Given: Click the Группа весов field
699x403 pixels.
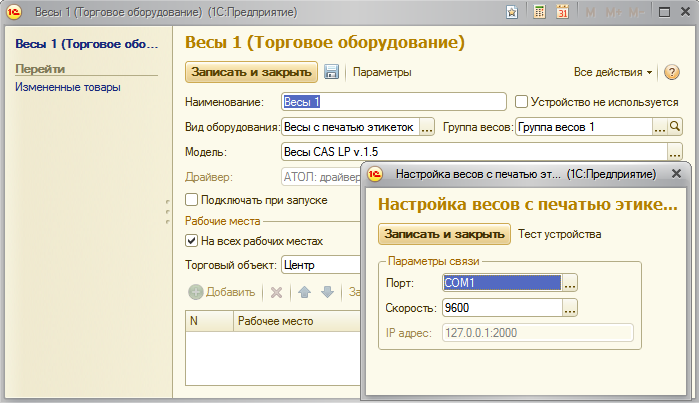Looking at the screenshot, I should (x=584, y=127).
